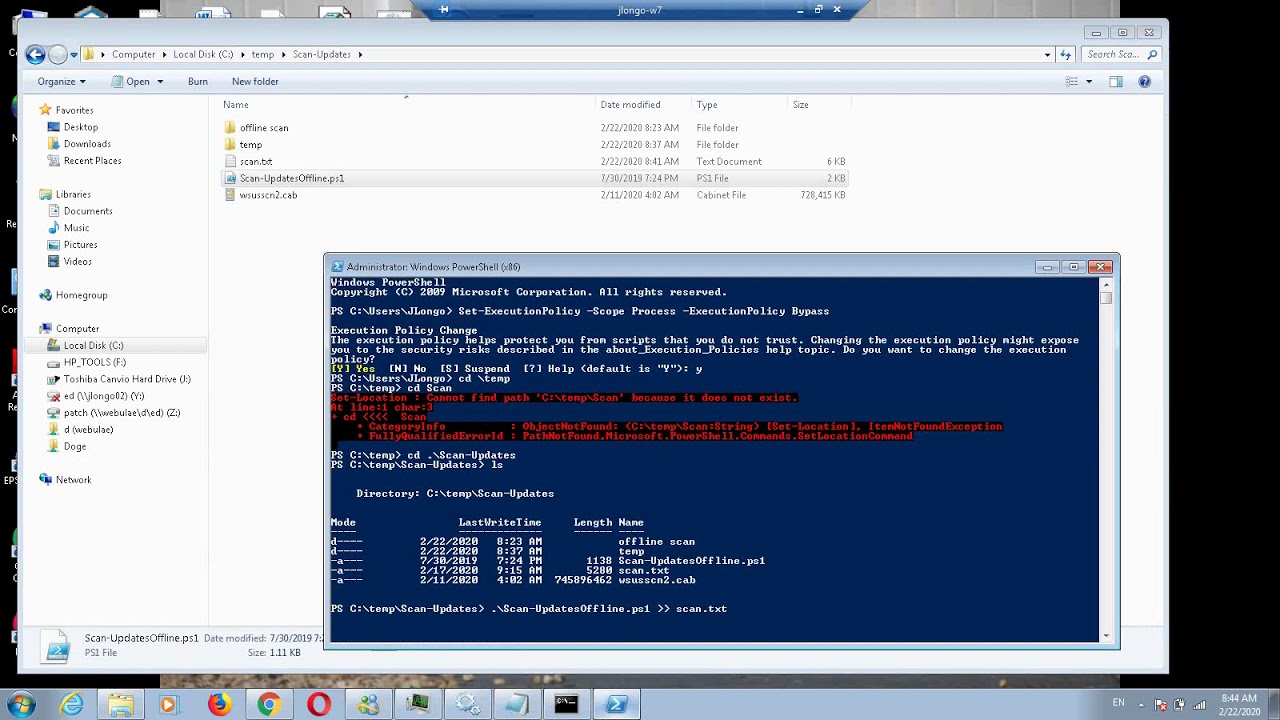This screenshot has width=1280, height=720.
Task: Open Downloads under Favorites
Action: tap(87, 144)
